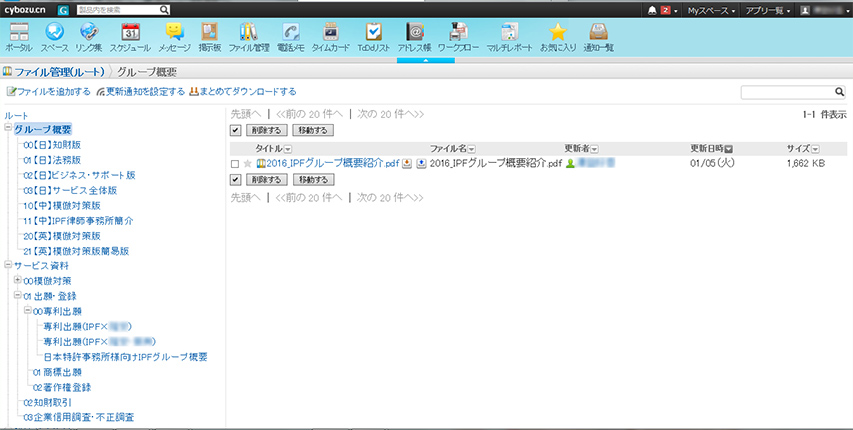Click the Garoon G logo icon

coord(63,10)
